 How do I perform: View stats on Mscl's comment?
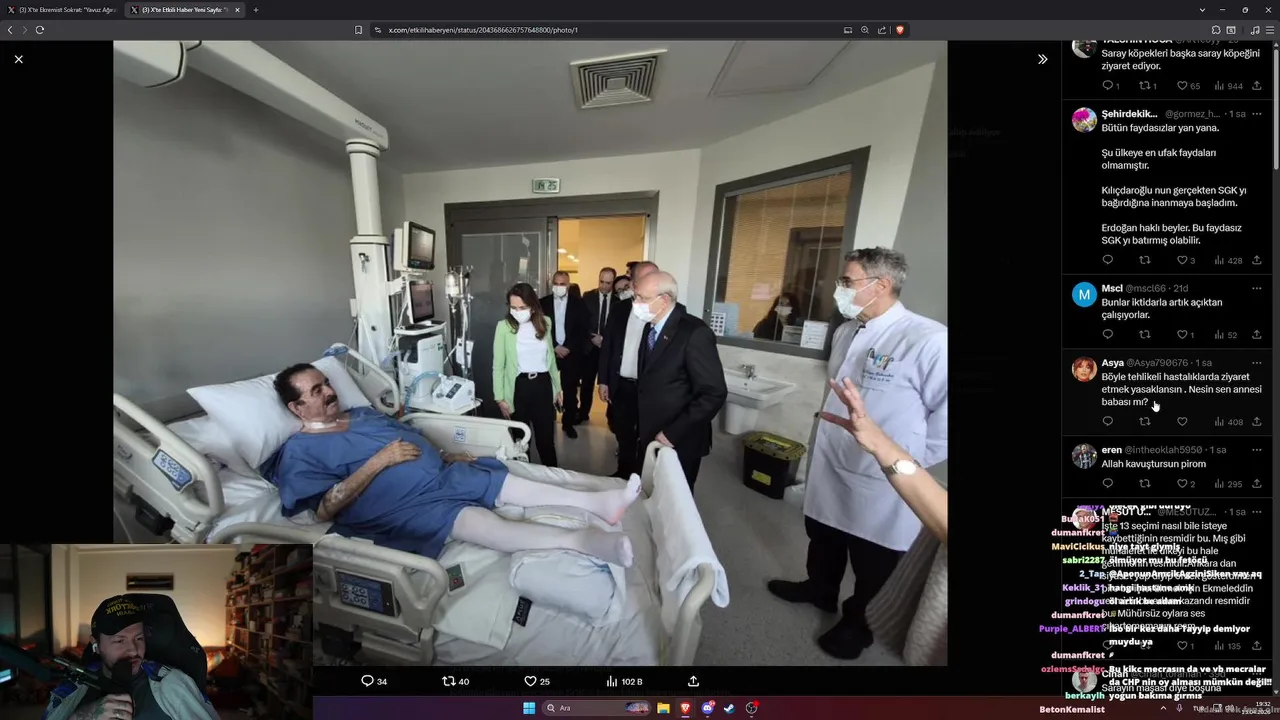(x=1226, y=334)
